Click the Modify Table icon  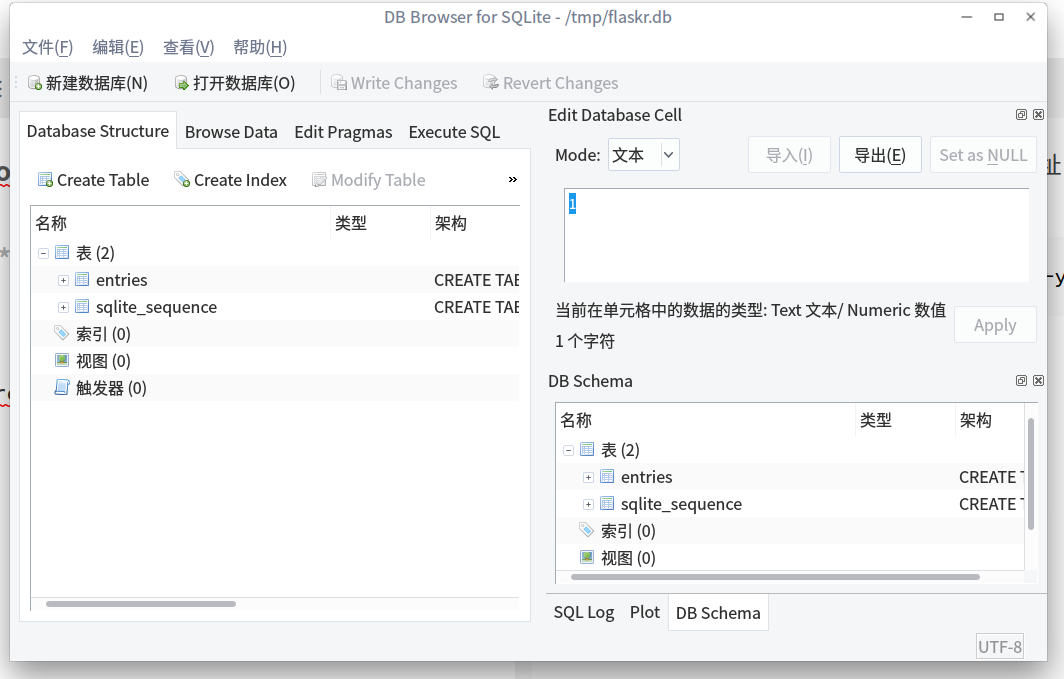pos(319,180)
